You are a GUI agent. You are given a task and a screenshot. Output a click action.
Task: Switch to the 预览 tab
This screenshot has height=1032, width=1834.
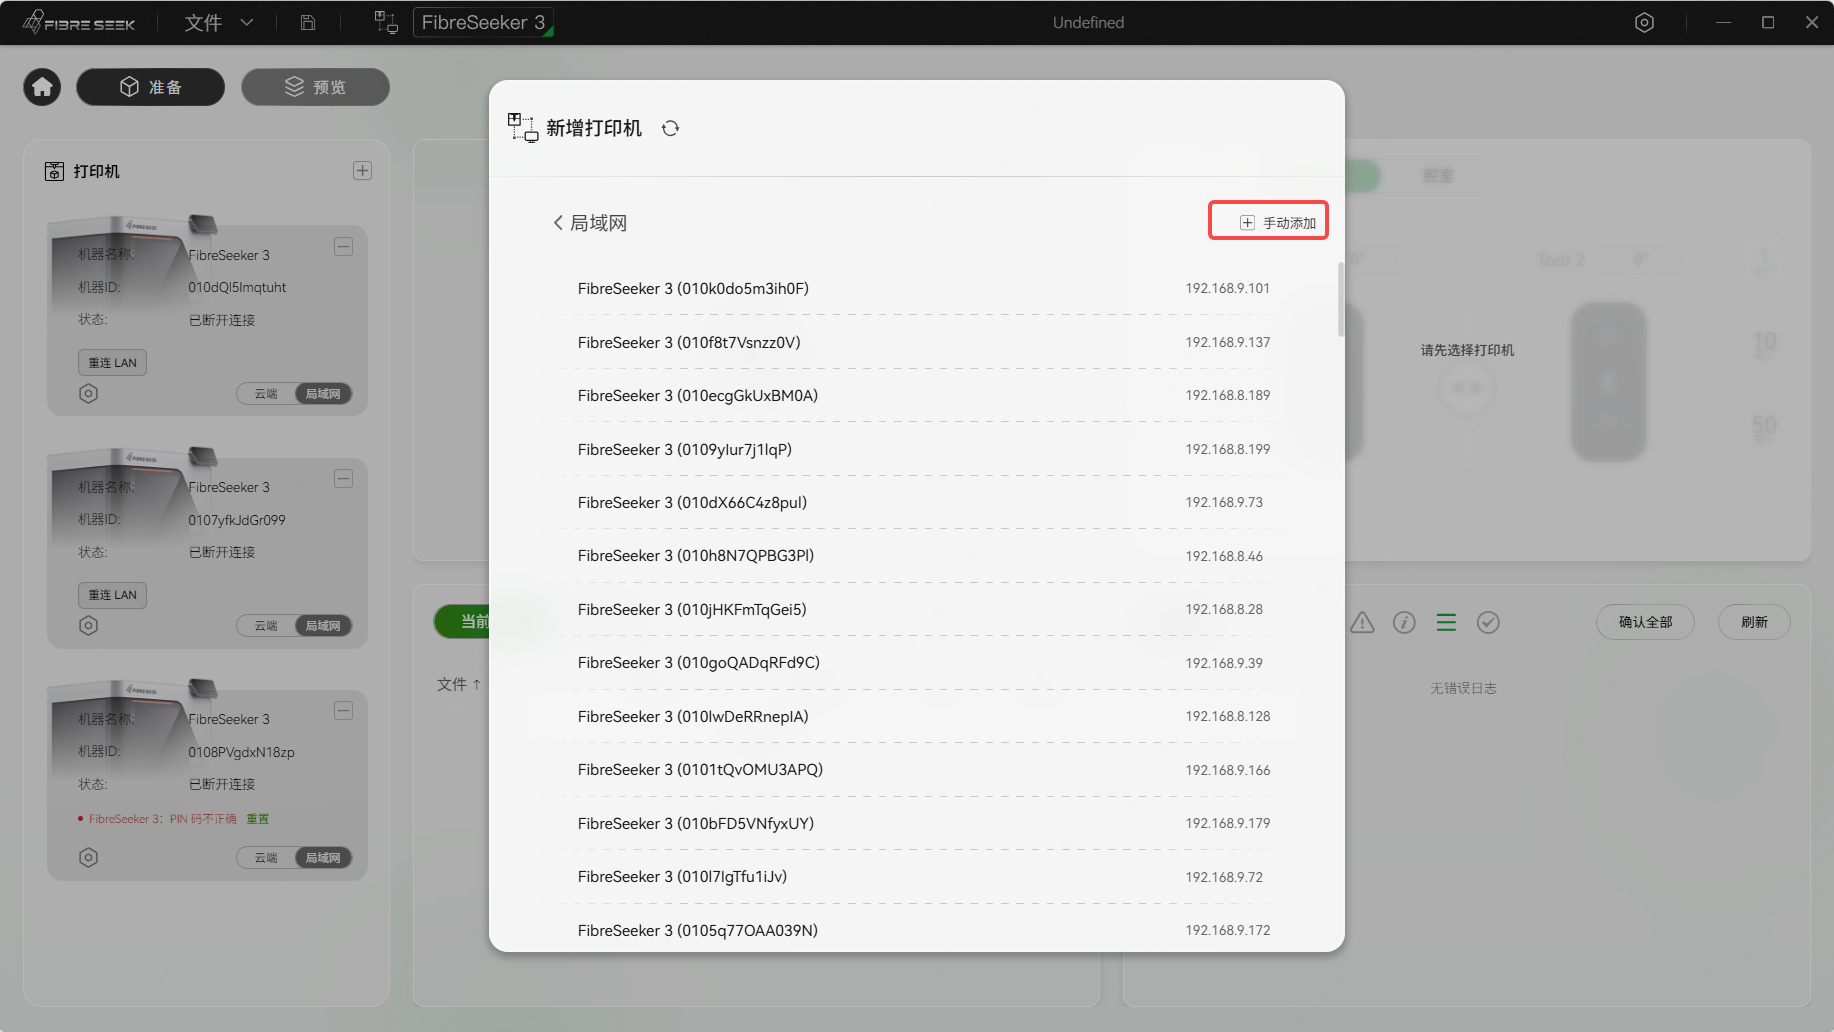pyautogui.click(x=315, y=87)
